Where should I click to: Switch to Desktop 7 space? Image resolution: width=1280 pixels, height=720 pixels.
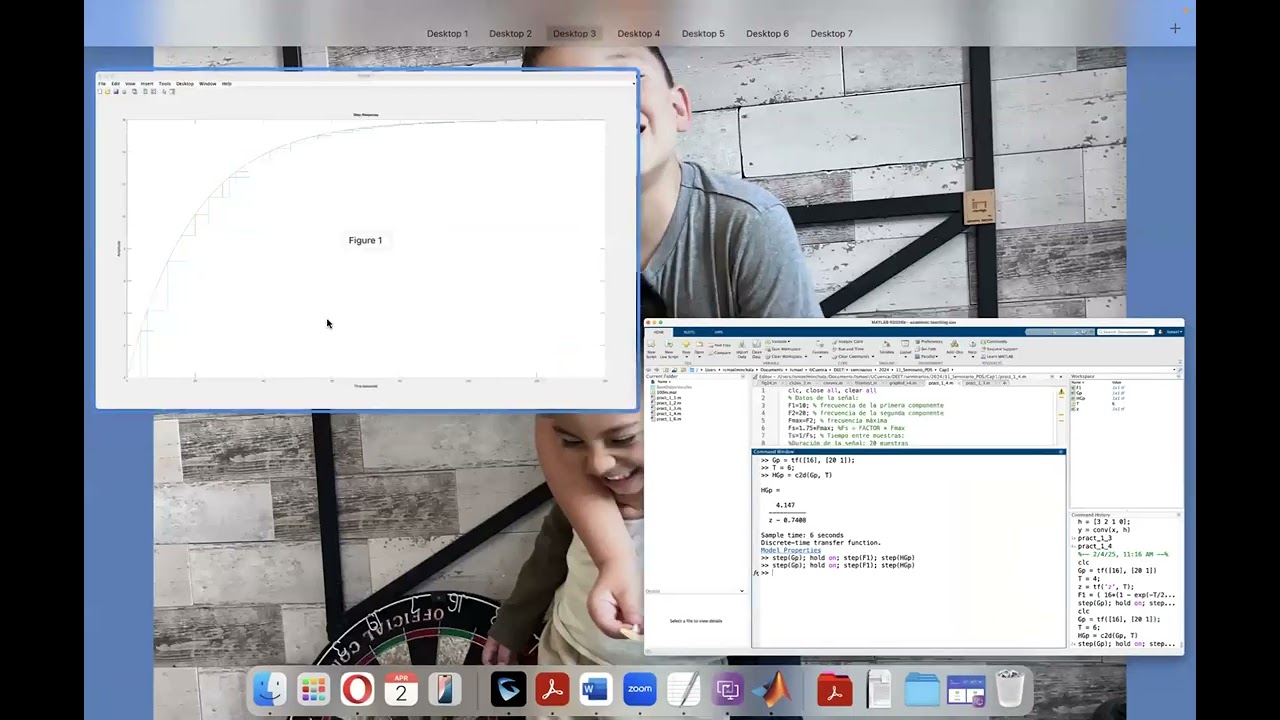click(x=831, y=33)
